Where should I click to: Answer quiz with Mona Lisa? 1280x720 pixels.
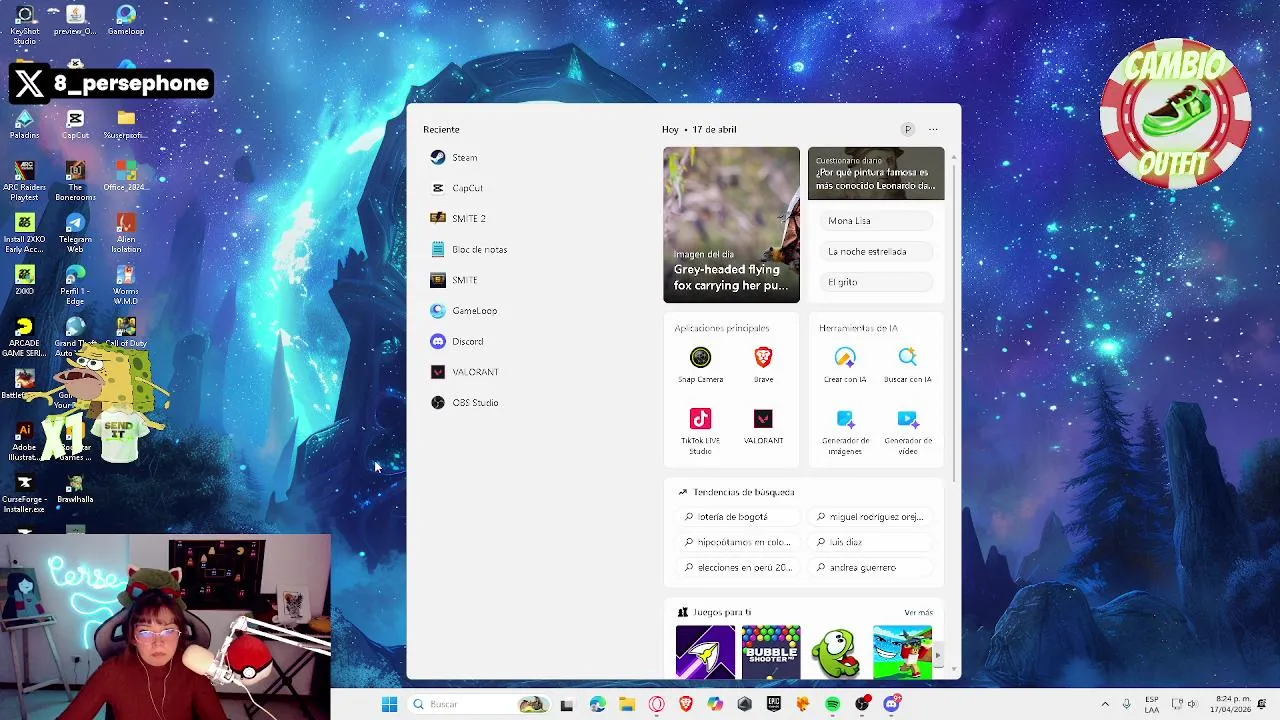click(876, 221)
